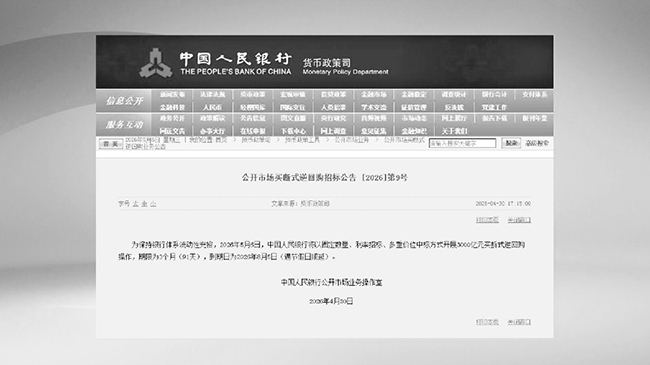Open 央行研究 under 服务互动

coord(333,118)
